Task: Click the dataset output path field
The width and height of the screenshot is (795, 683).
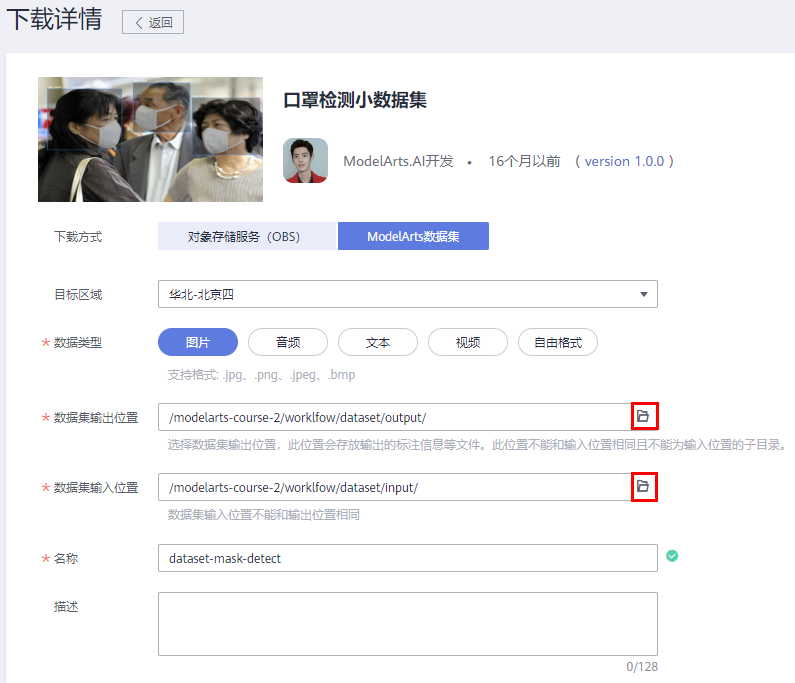Action: [394, 417]
